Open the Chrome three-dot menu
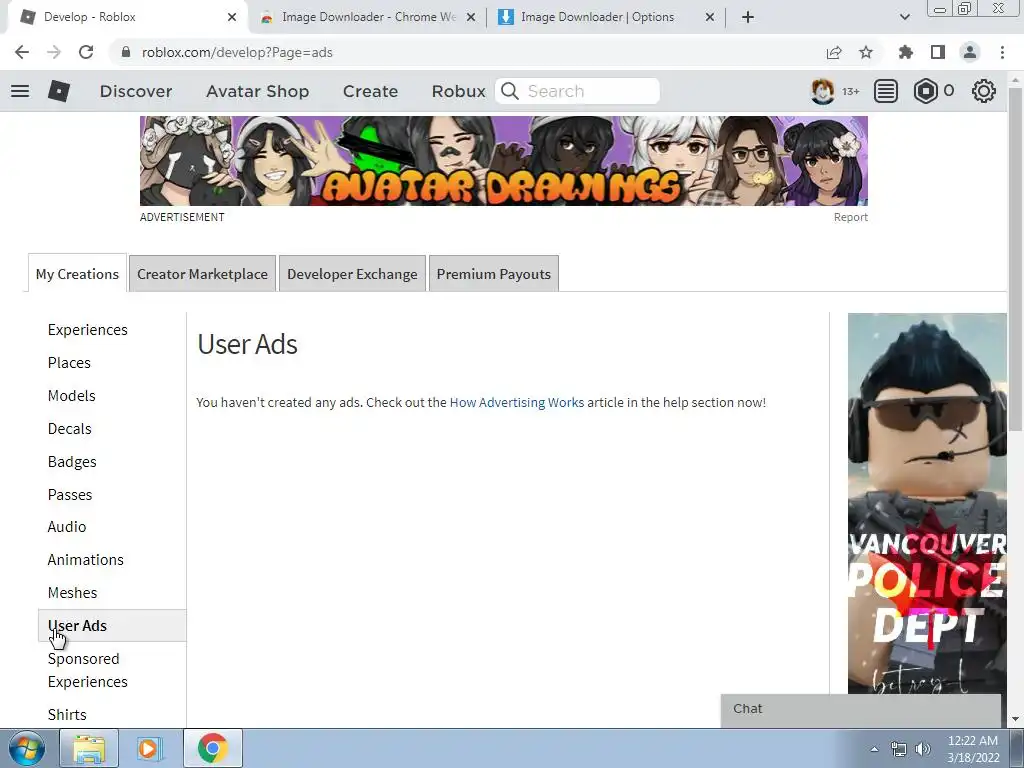The image size is (1024, 768). tap(1002, 52)
